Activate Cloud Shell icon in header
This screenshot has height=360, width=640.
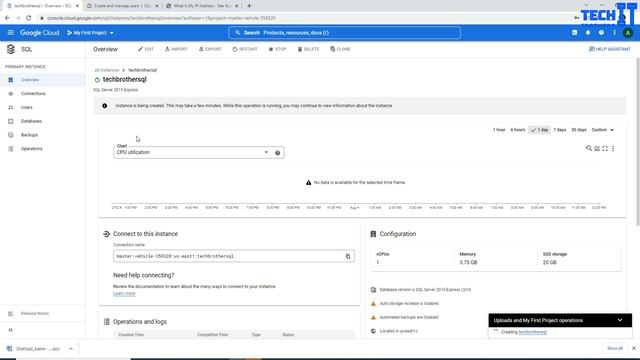pyautogui.click(x=574, y=33)
